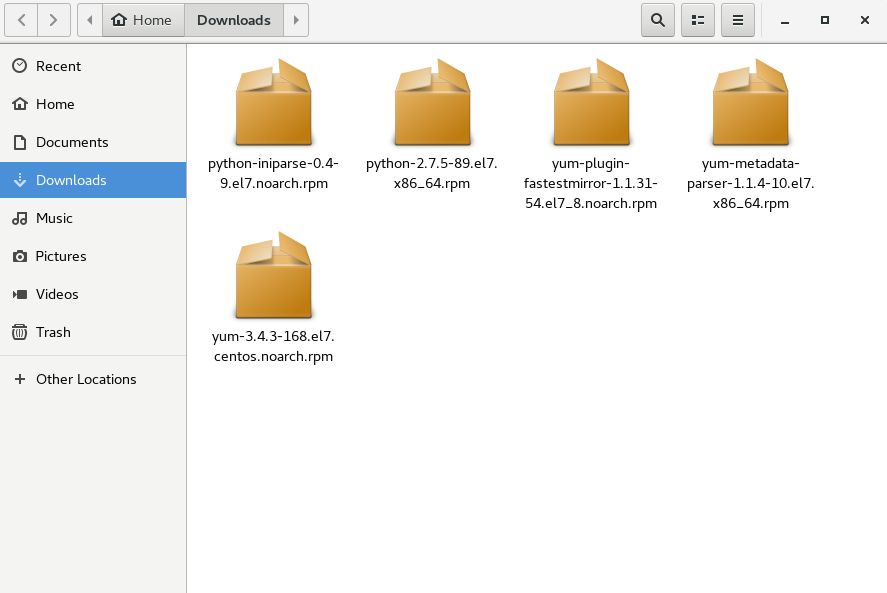Select the yum-3.4.3-168 package icon
This screenshot has width=887, height=593.
coord(273,275)
